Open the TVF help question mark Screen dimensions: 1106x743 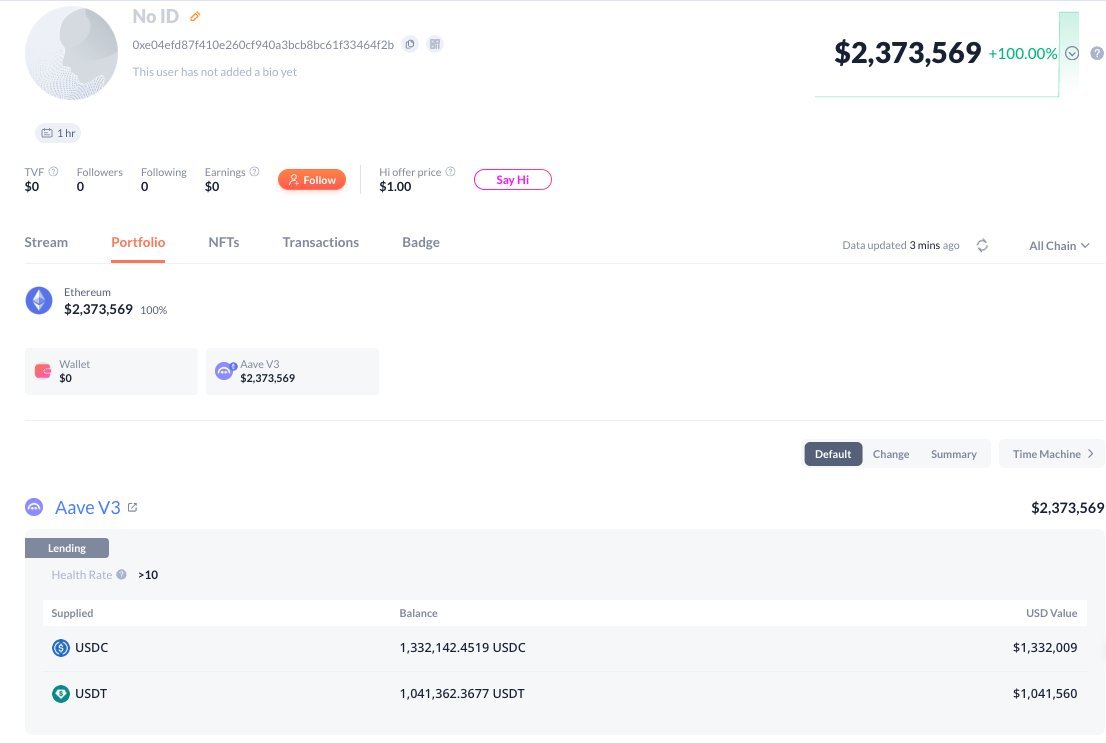tap(53, 171)
